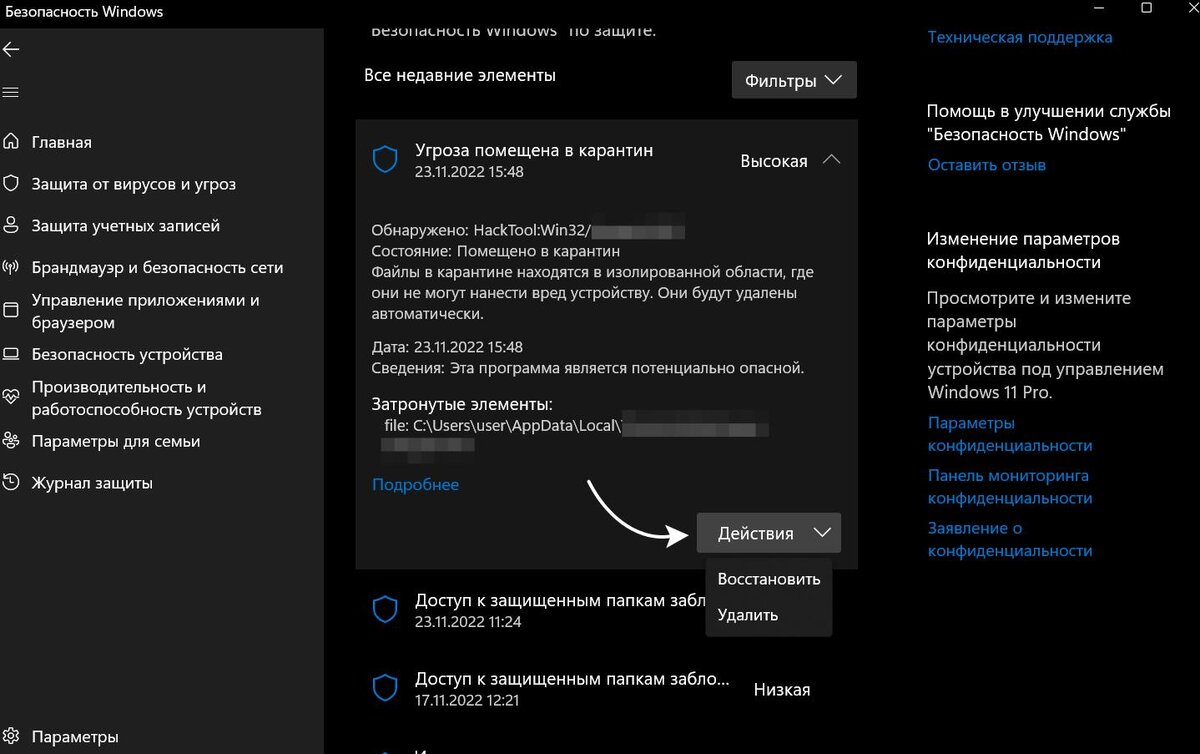Click the wireless icon for Брандмауэр

(x=10, y=268)
